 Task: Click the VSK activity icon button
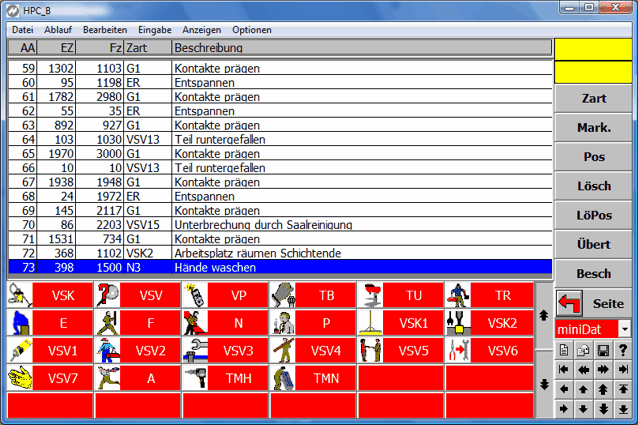tap(49, 295)
